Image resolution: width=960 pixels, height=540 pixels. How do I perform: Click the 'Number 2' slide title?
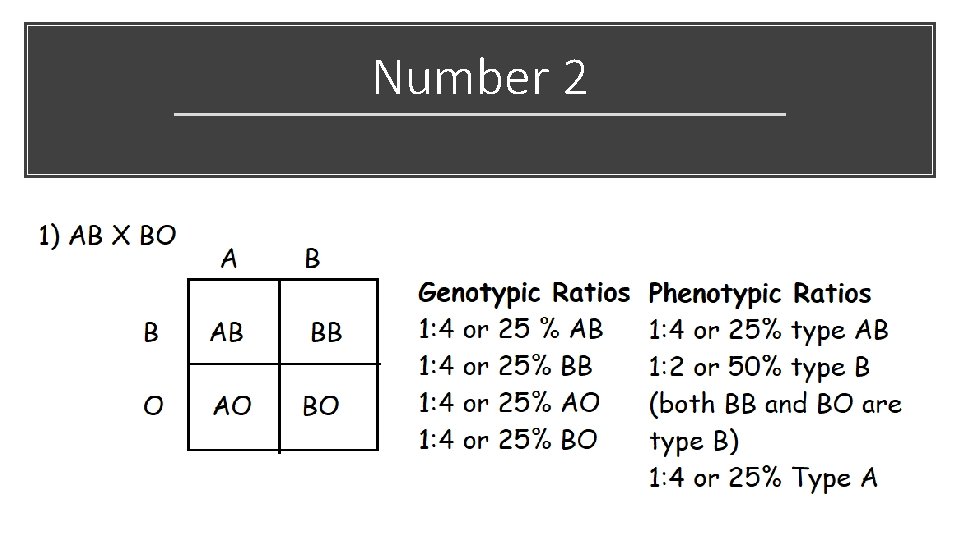click(x=480, y=78)
